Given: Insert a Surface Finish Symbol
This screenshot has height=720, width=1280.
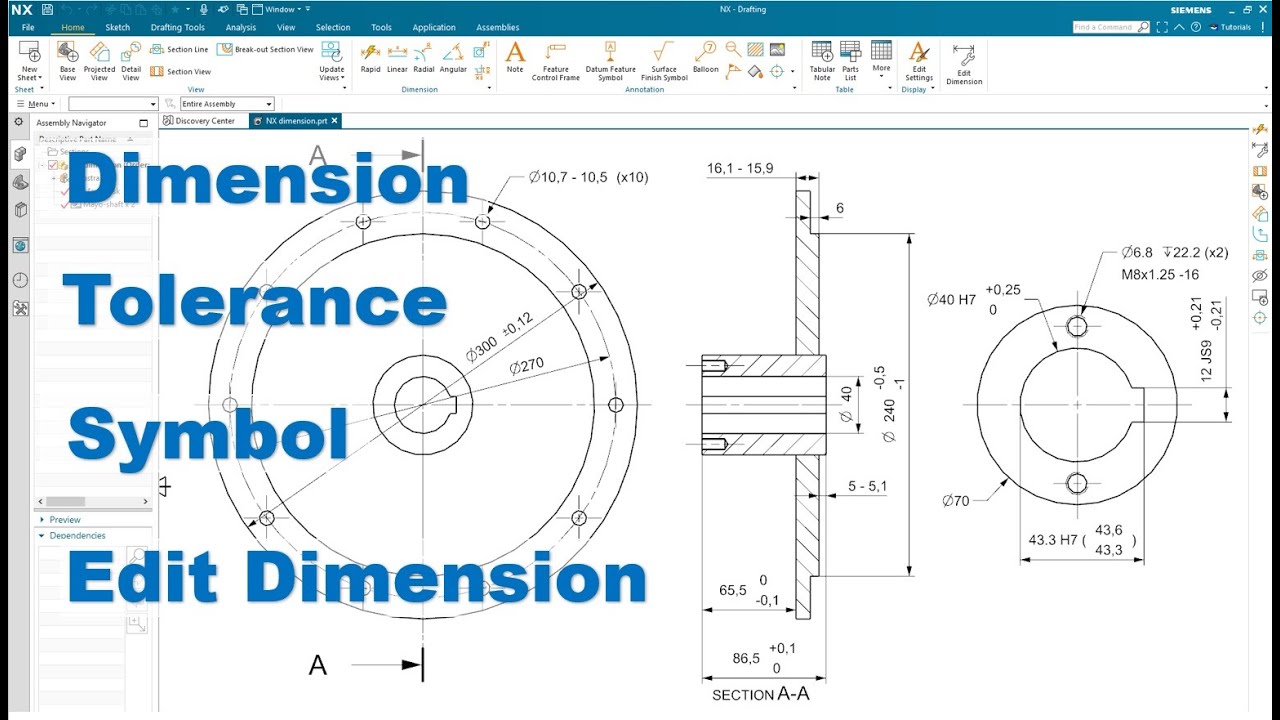Looking at the screenshot, I should point(664,62).
